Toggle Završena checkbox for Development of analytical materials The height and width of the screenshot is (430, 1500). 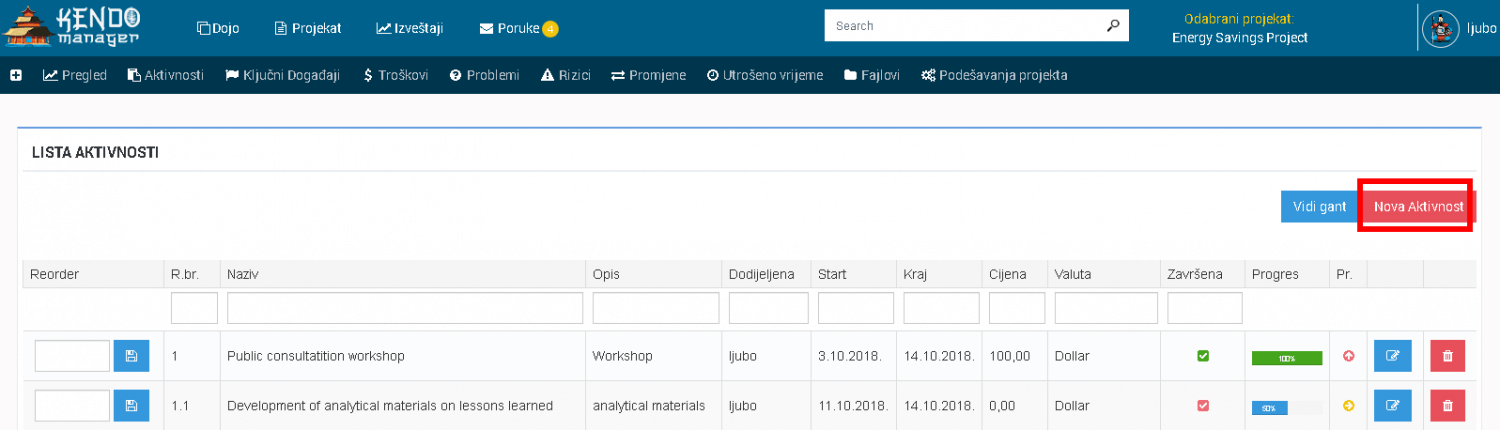coord(1203,405)
